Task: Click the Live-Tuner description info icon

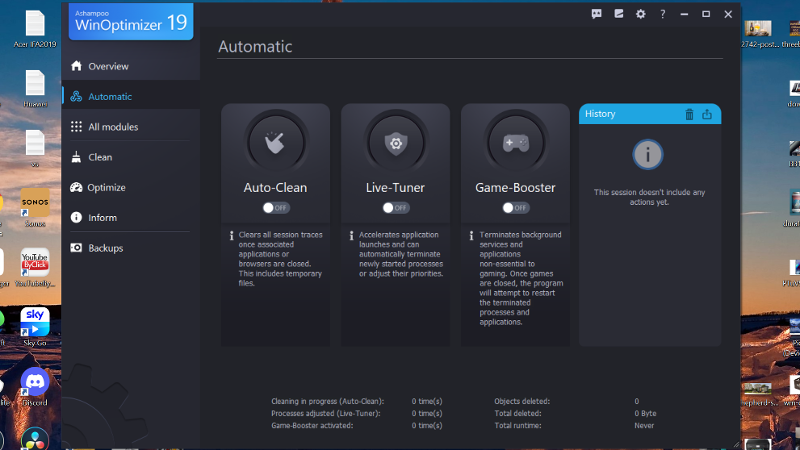Action: (x=352, y=235)
